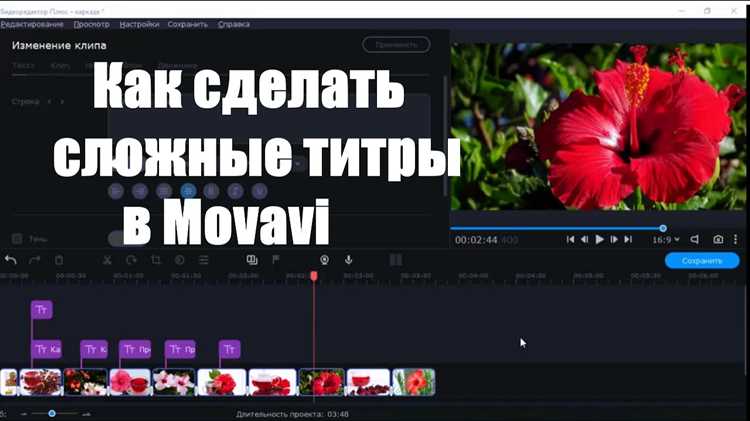Open the transition wizard icon
The width and height of the screenshot is (750, 421).
[252, 260]
